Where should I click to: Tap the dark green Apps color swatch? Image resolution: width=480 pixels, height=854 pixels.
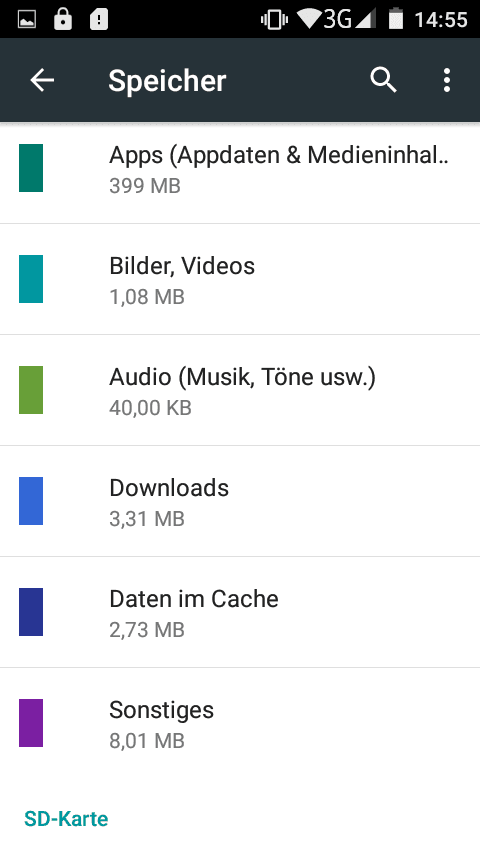31,168
